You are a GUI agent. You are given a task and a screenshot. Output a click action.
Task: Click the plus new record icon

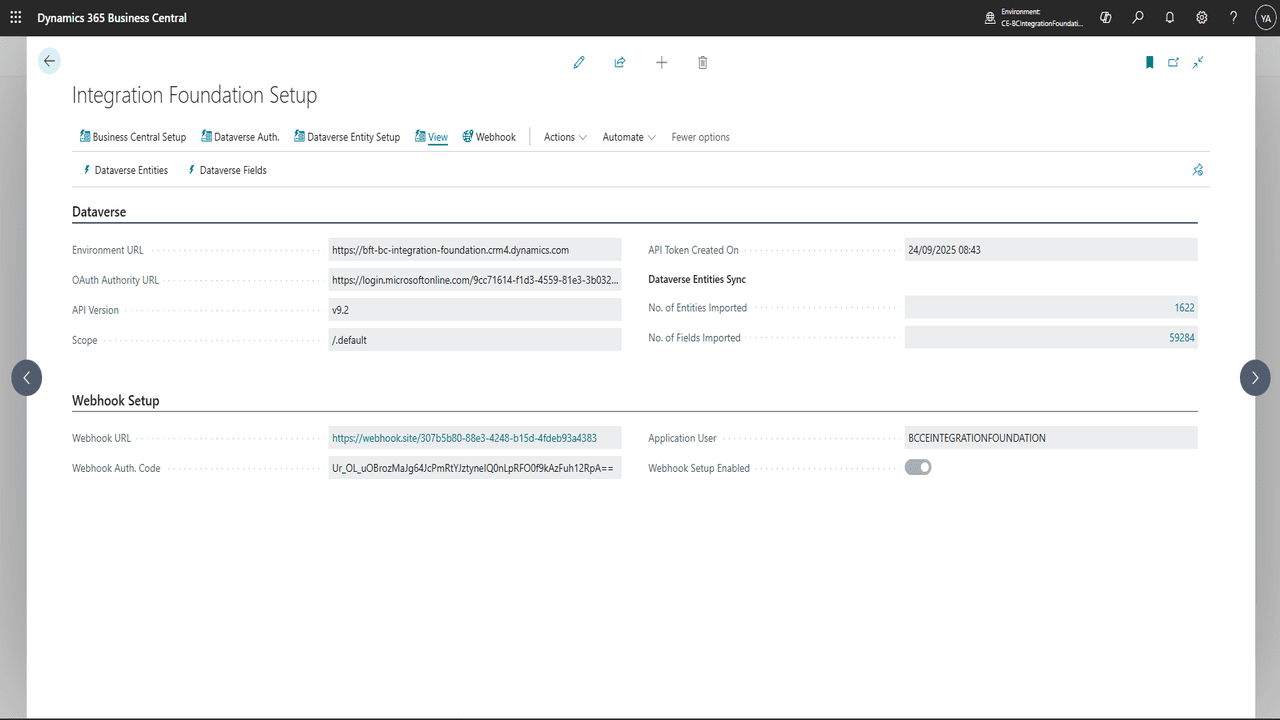[x=661, y=62]
